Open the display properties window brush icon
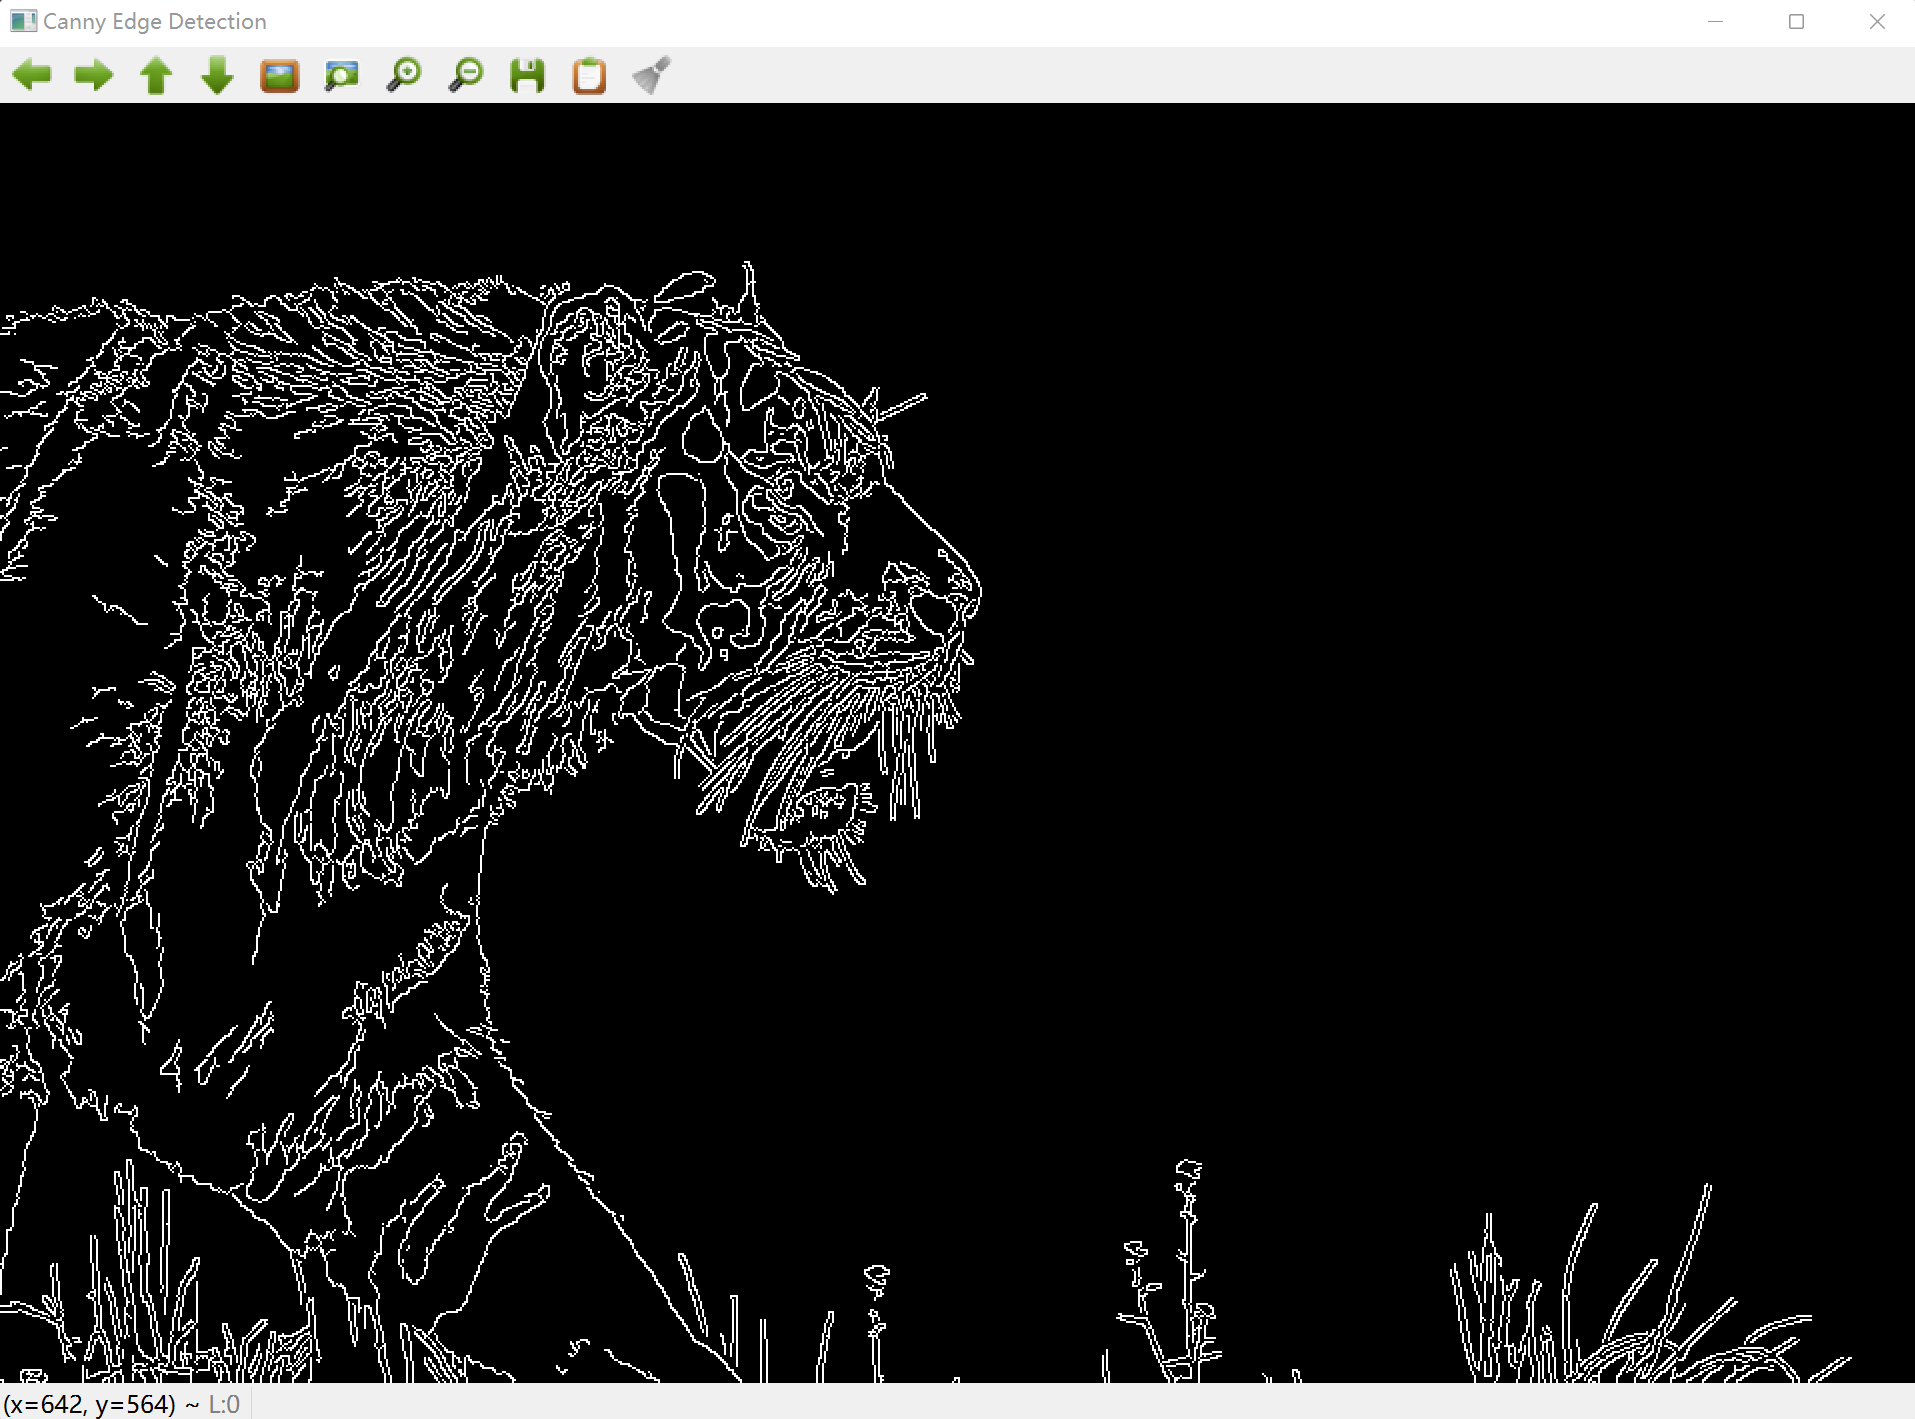This screenshot has width=1915, height=1419. pyautogui.click(x=652, y=75)
